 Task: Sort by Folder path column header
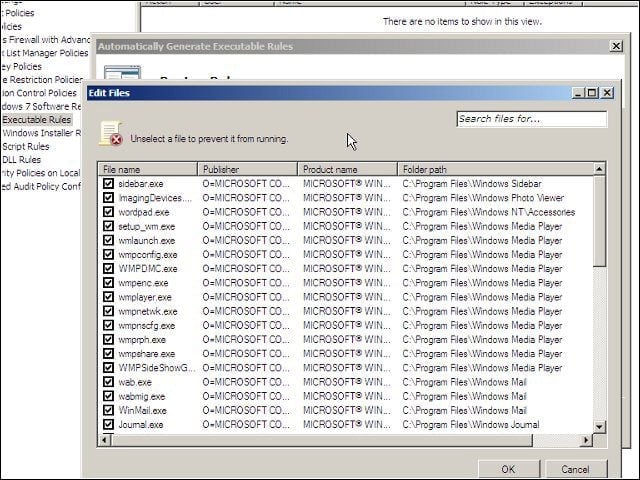click(x=496, y=169)
